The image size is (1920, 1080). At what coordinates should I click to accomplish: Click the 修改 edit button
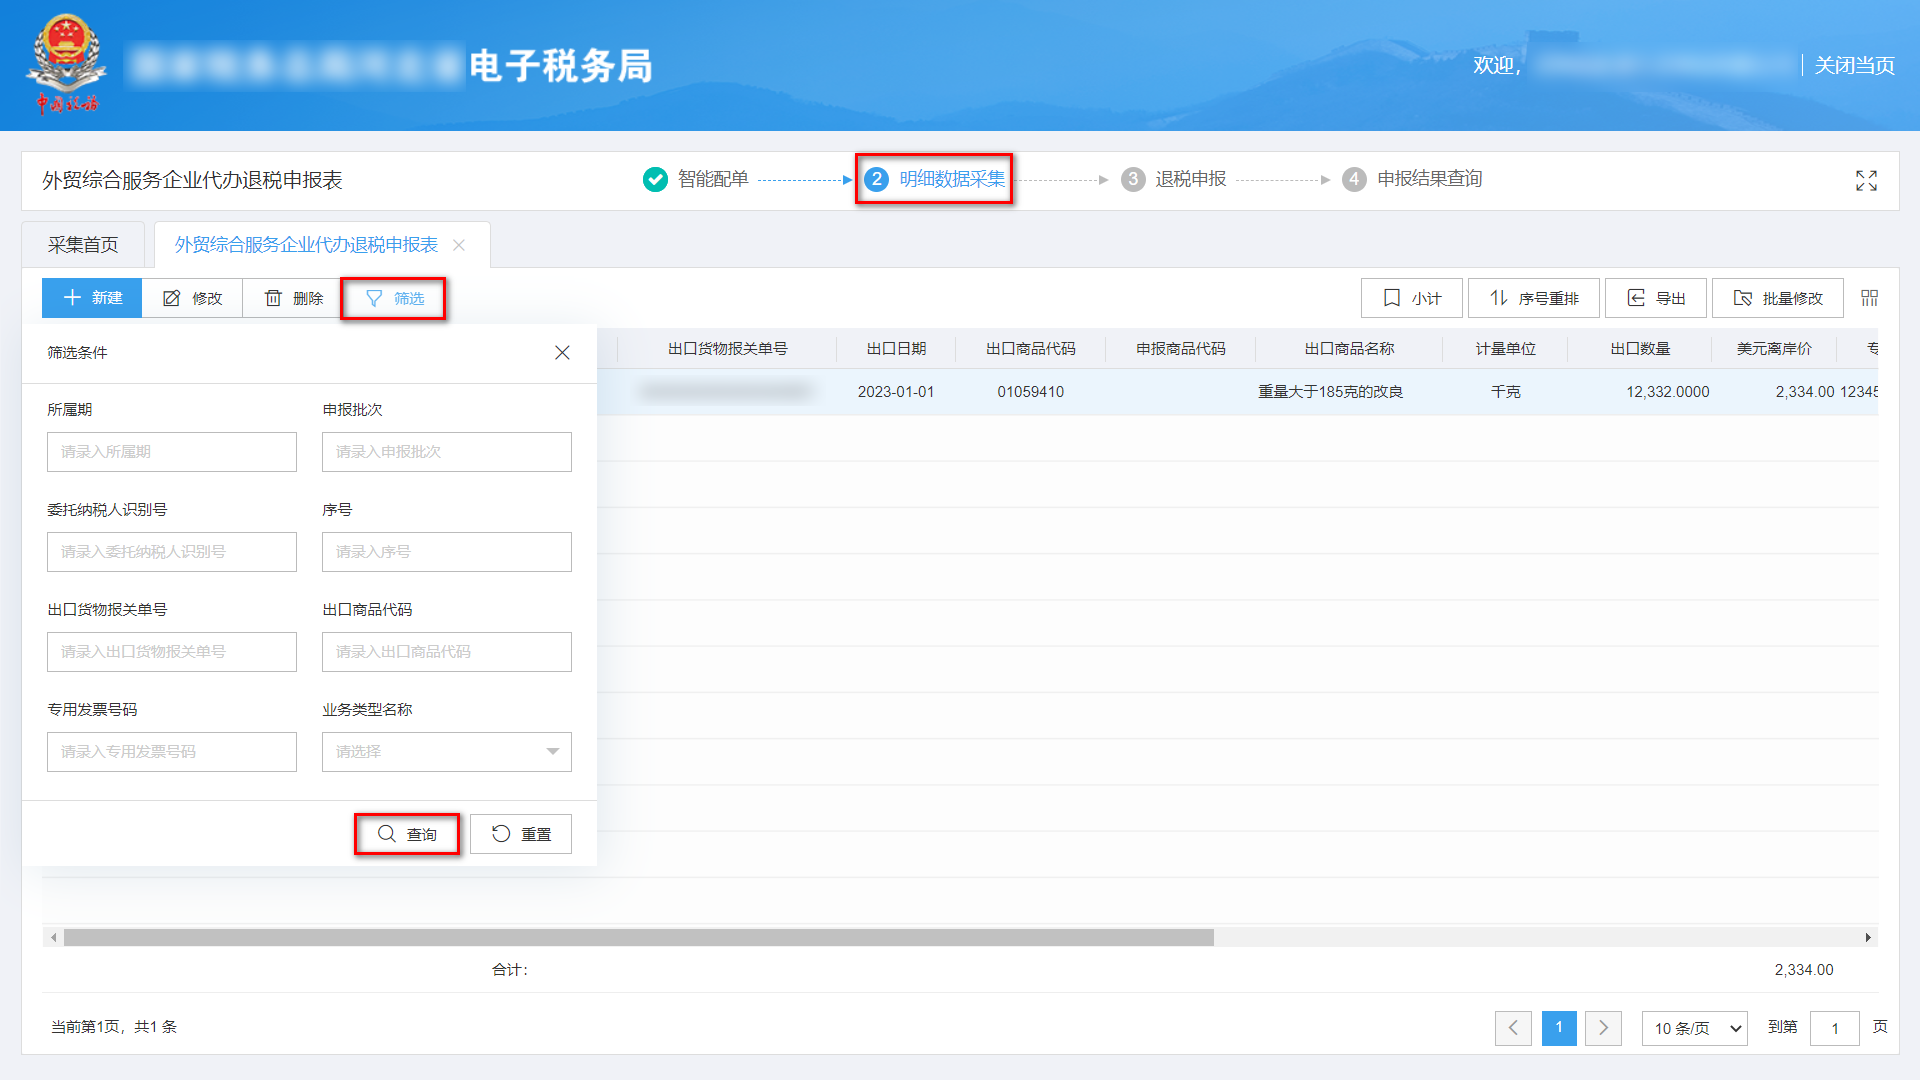[x=192, y=298]
